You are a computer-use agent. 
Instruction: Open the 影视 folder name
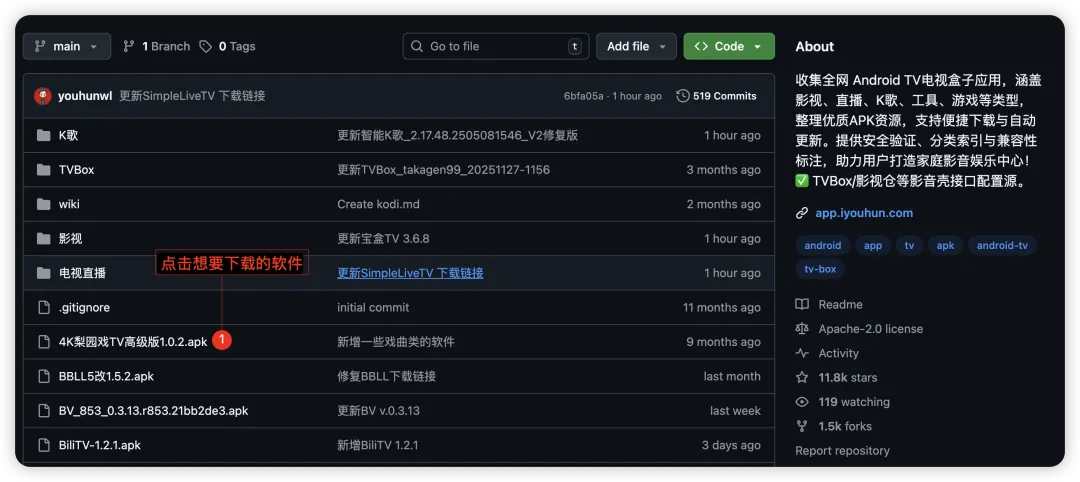coord(71,239)
